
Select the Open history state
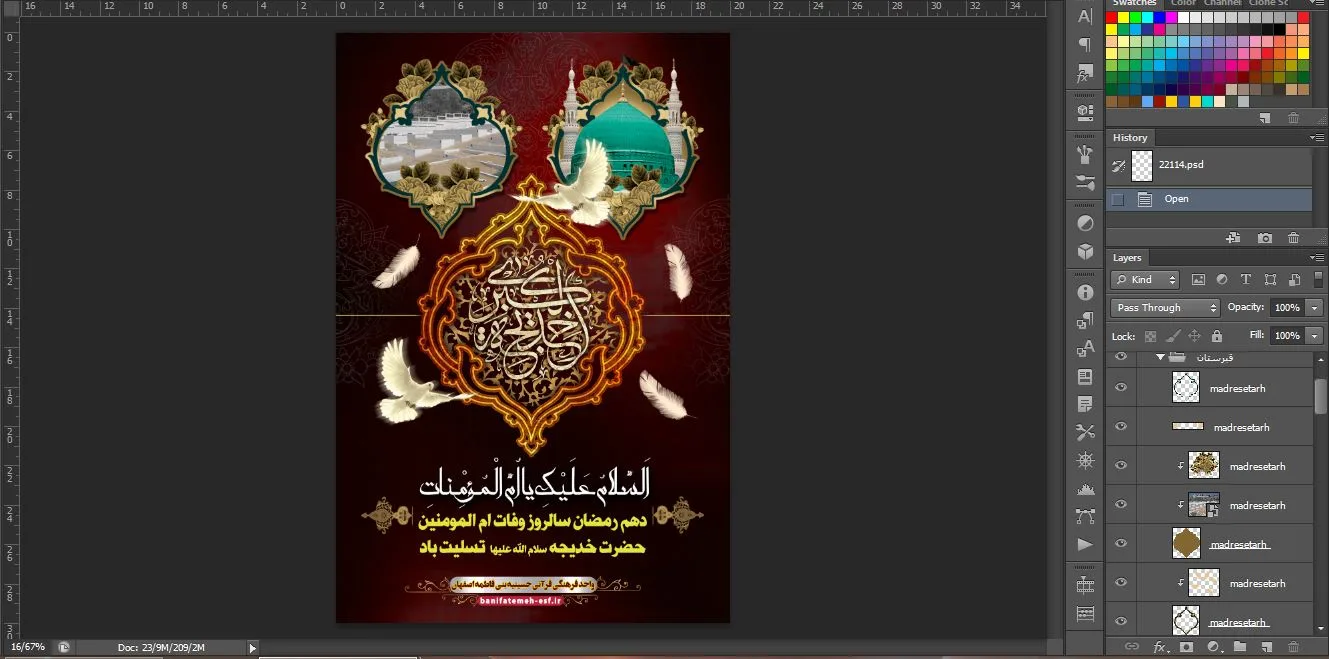(1208, 199)
